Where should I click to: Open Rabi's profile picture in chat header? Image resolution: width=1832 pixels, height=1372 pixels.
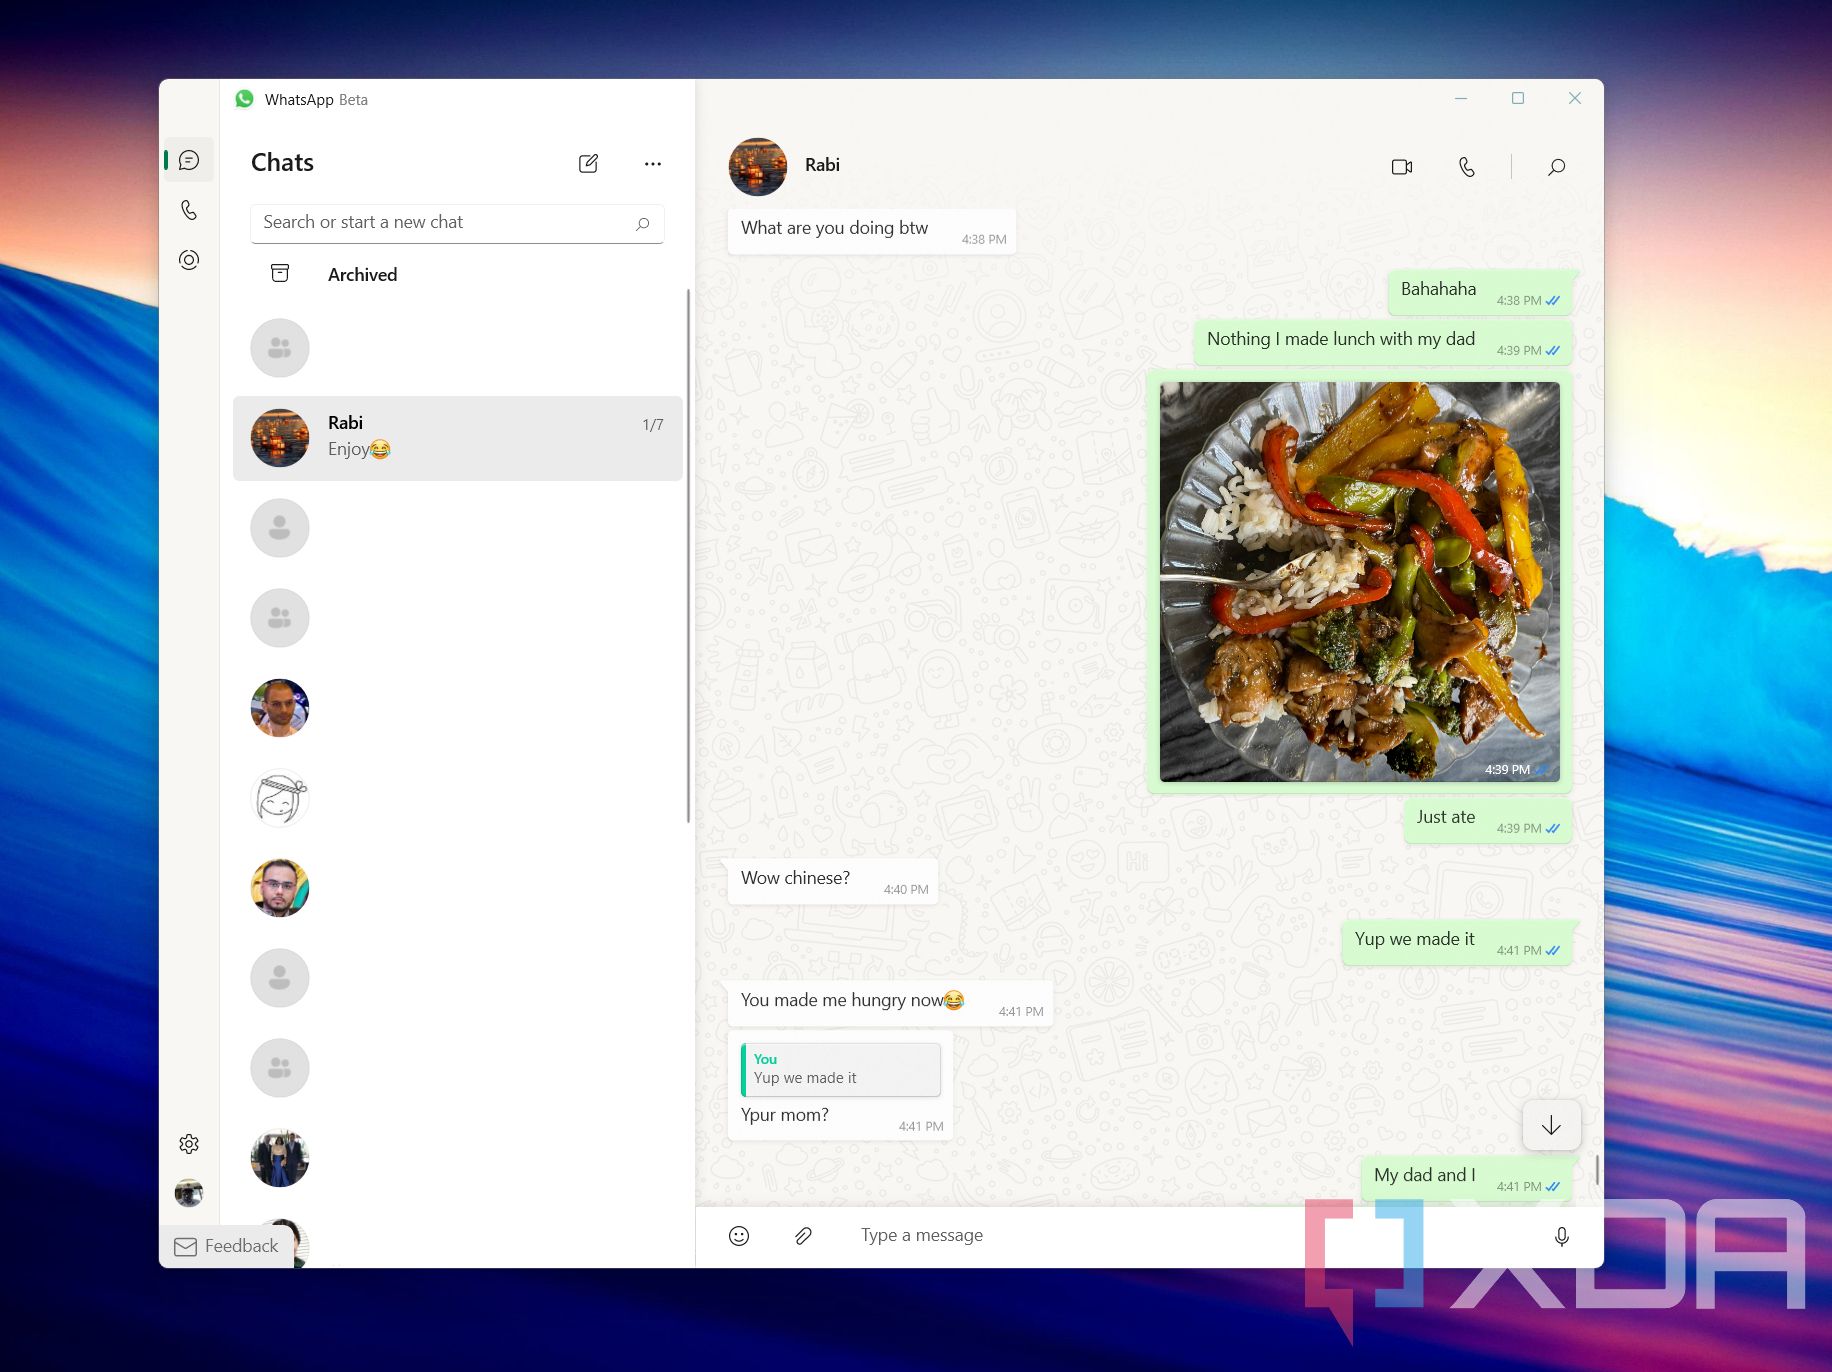click(758, 166)
